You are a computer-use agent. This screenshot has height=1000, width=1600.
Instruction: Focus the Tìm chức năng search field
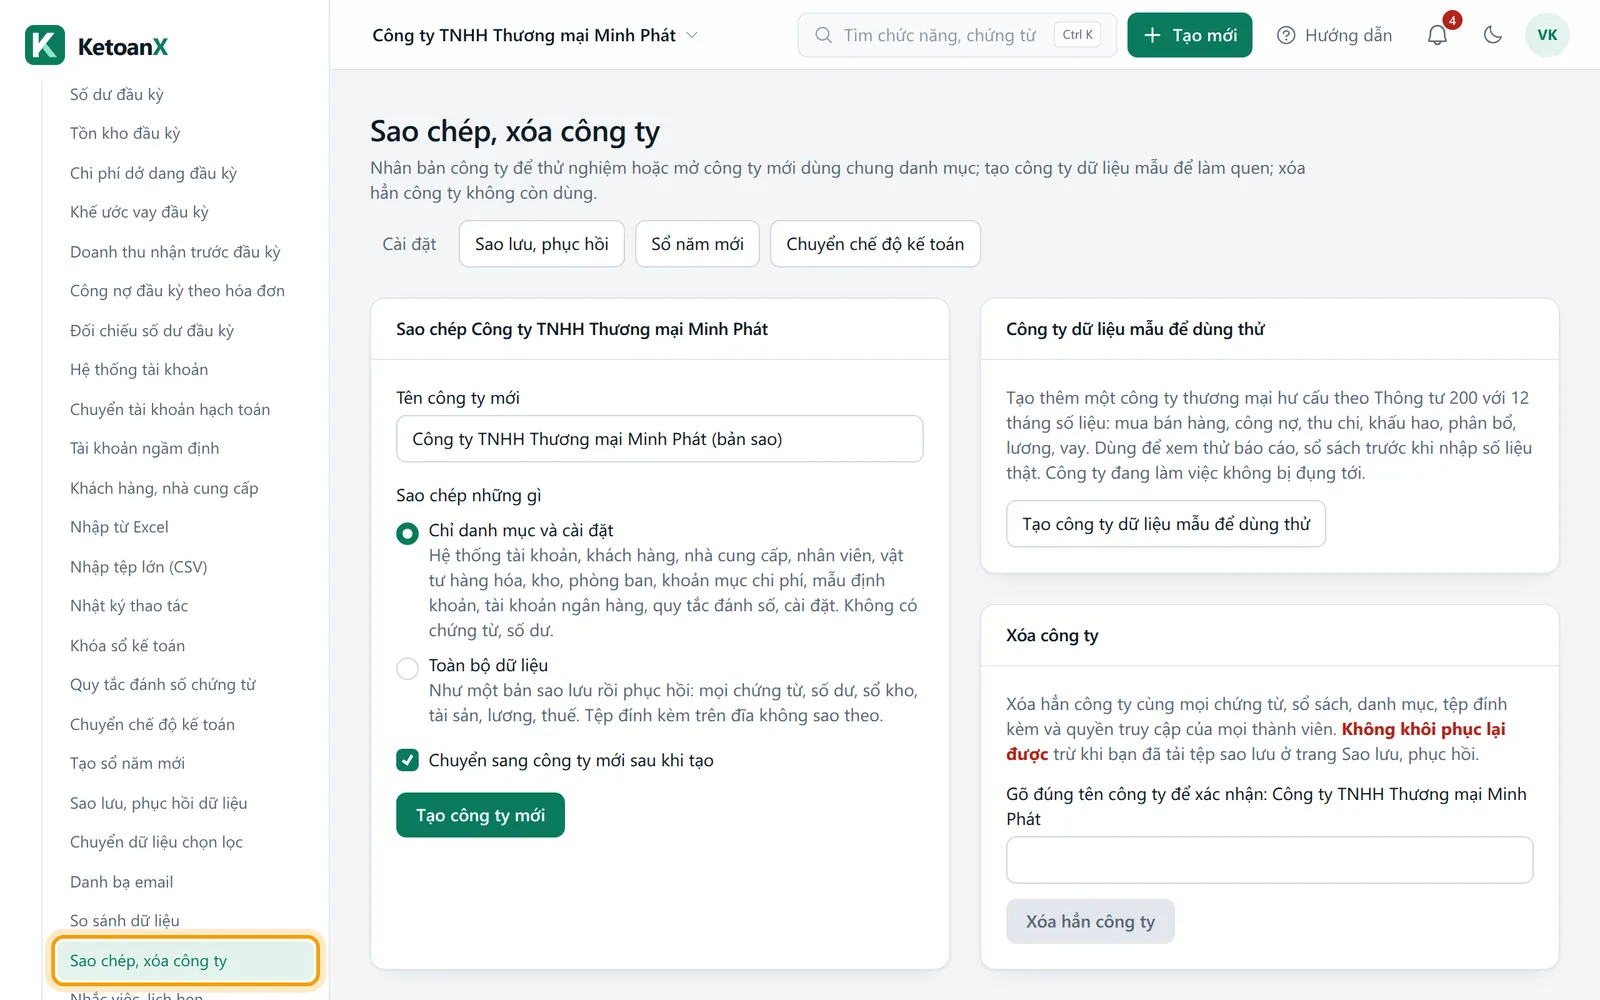[957, 35]
